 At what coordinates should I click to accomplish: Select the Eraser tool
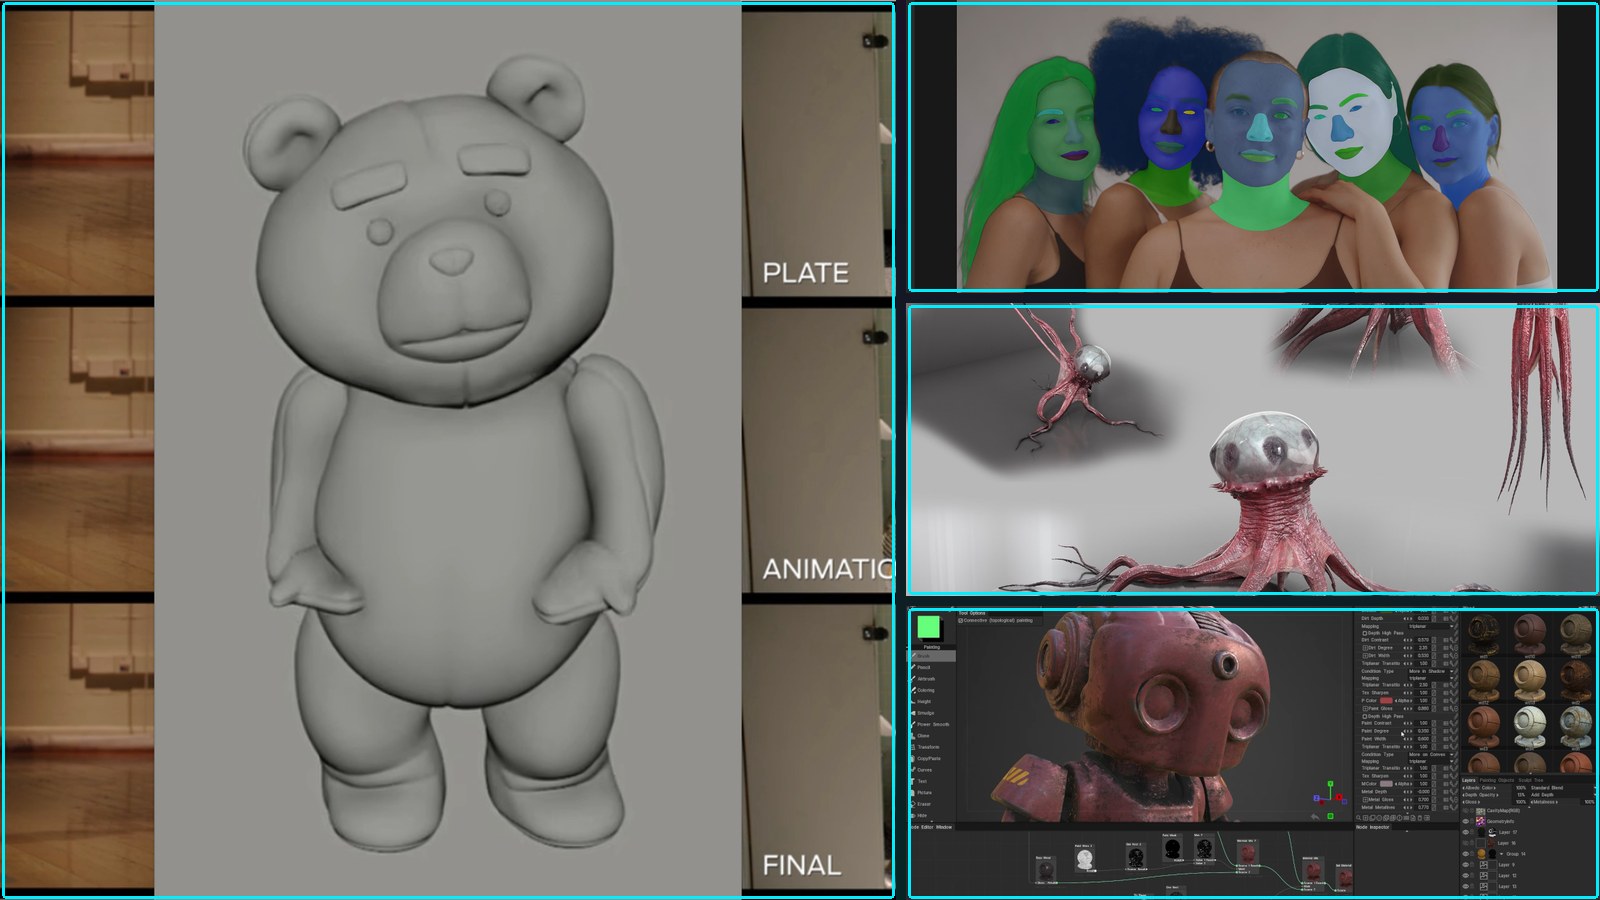pos(932,804)
